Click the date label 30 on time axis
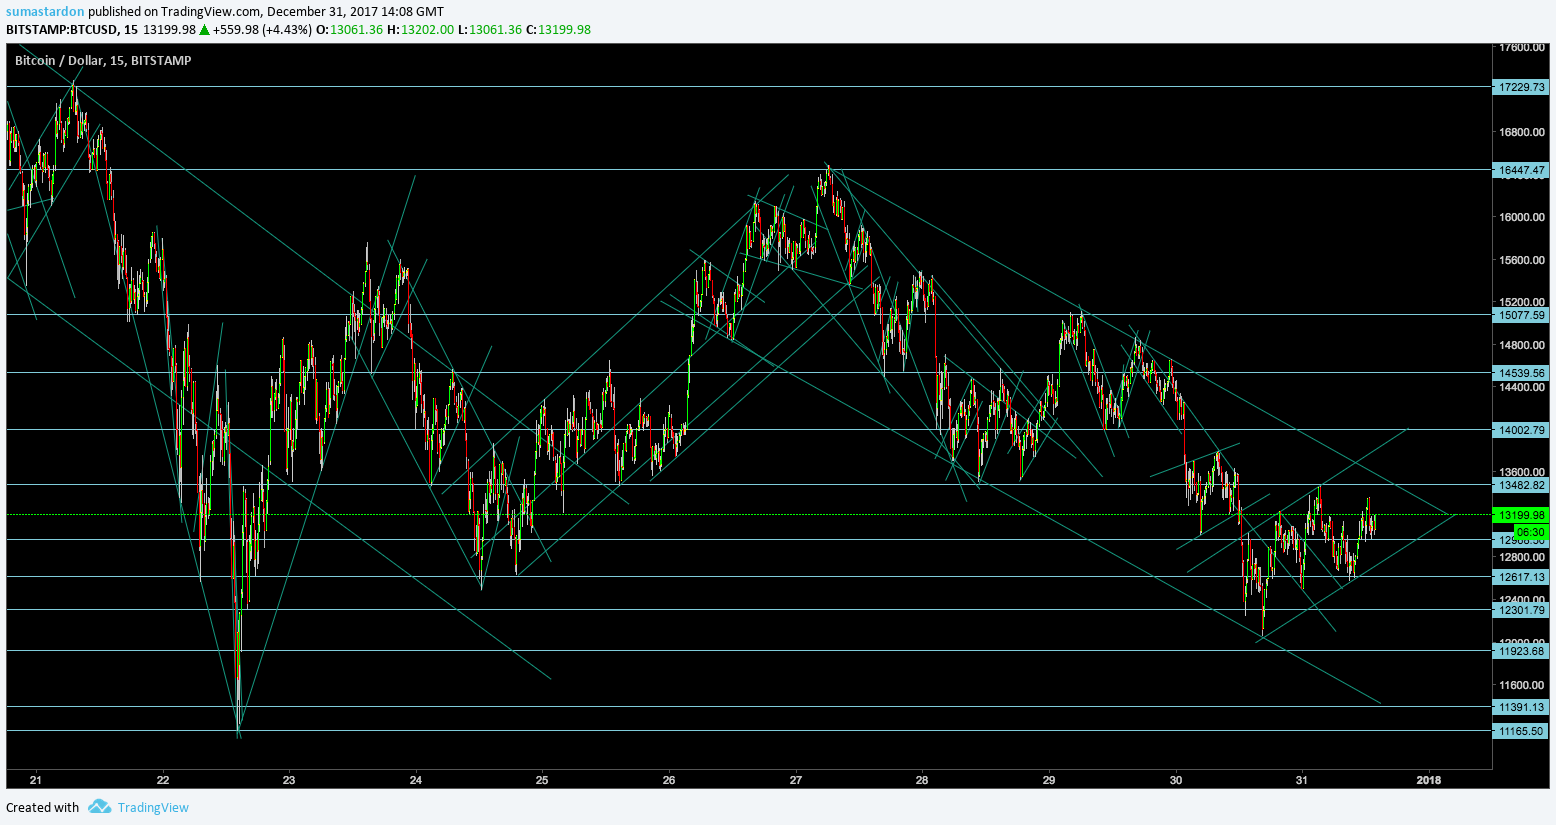The image size is (1556, 825). click(1176, 780)
